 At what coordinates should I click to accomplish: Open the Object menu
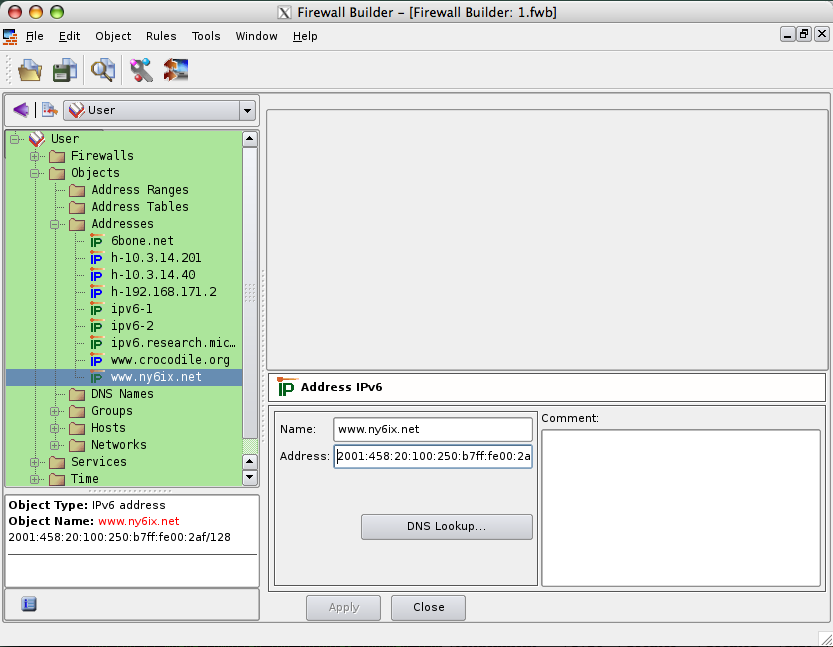[x=113, y=36]
